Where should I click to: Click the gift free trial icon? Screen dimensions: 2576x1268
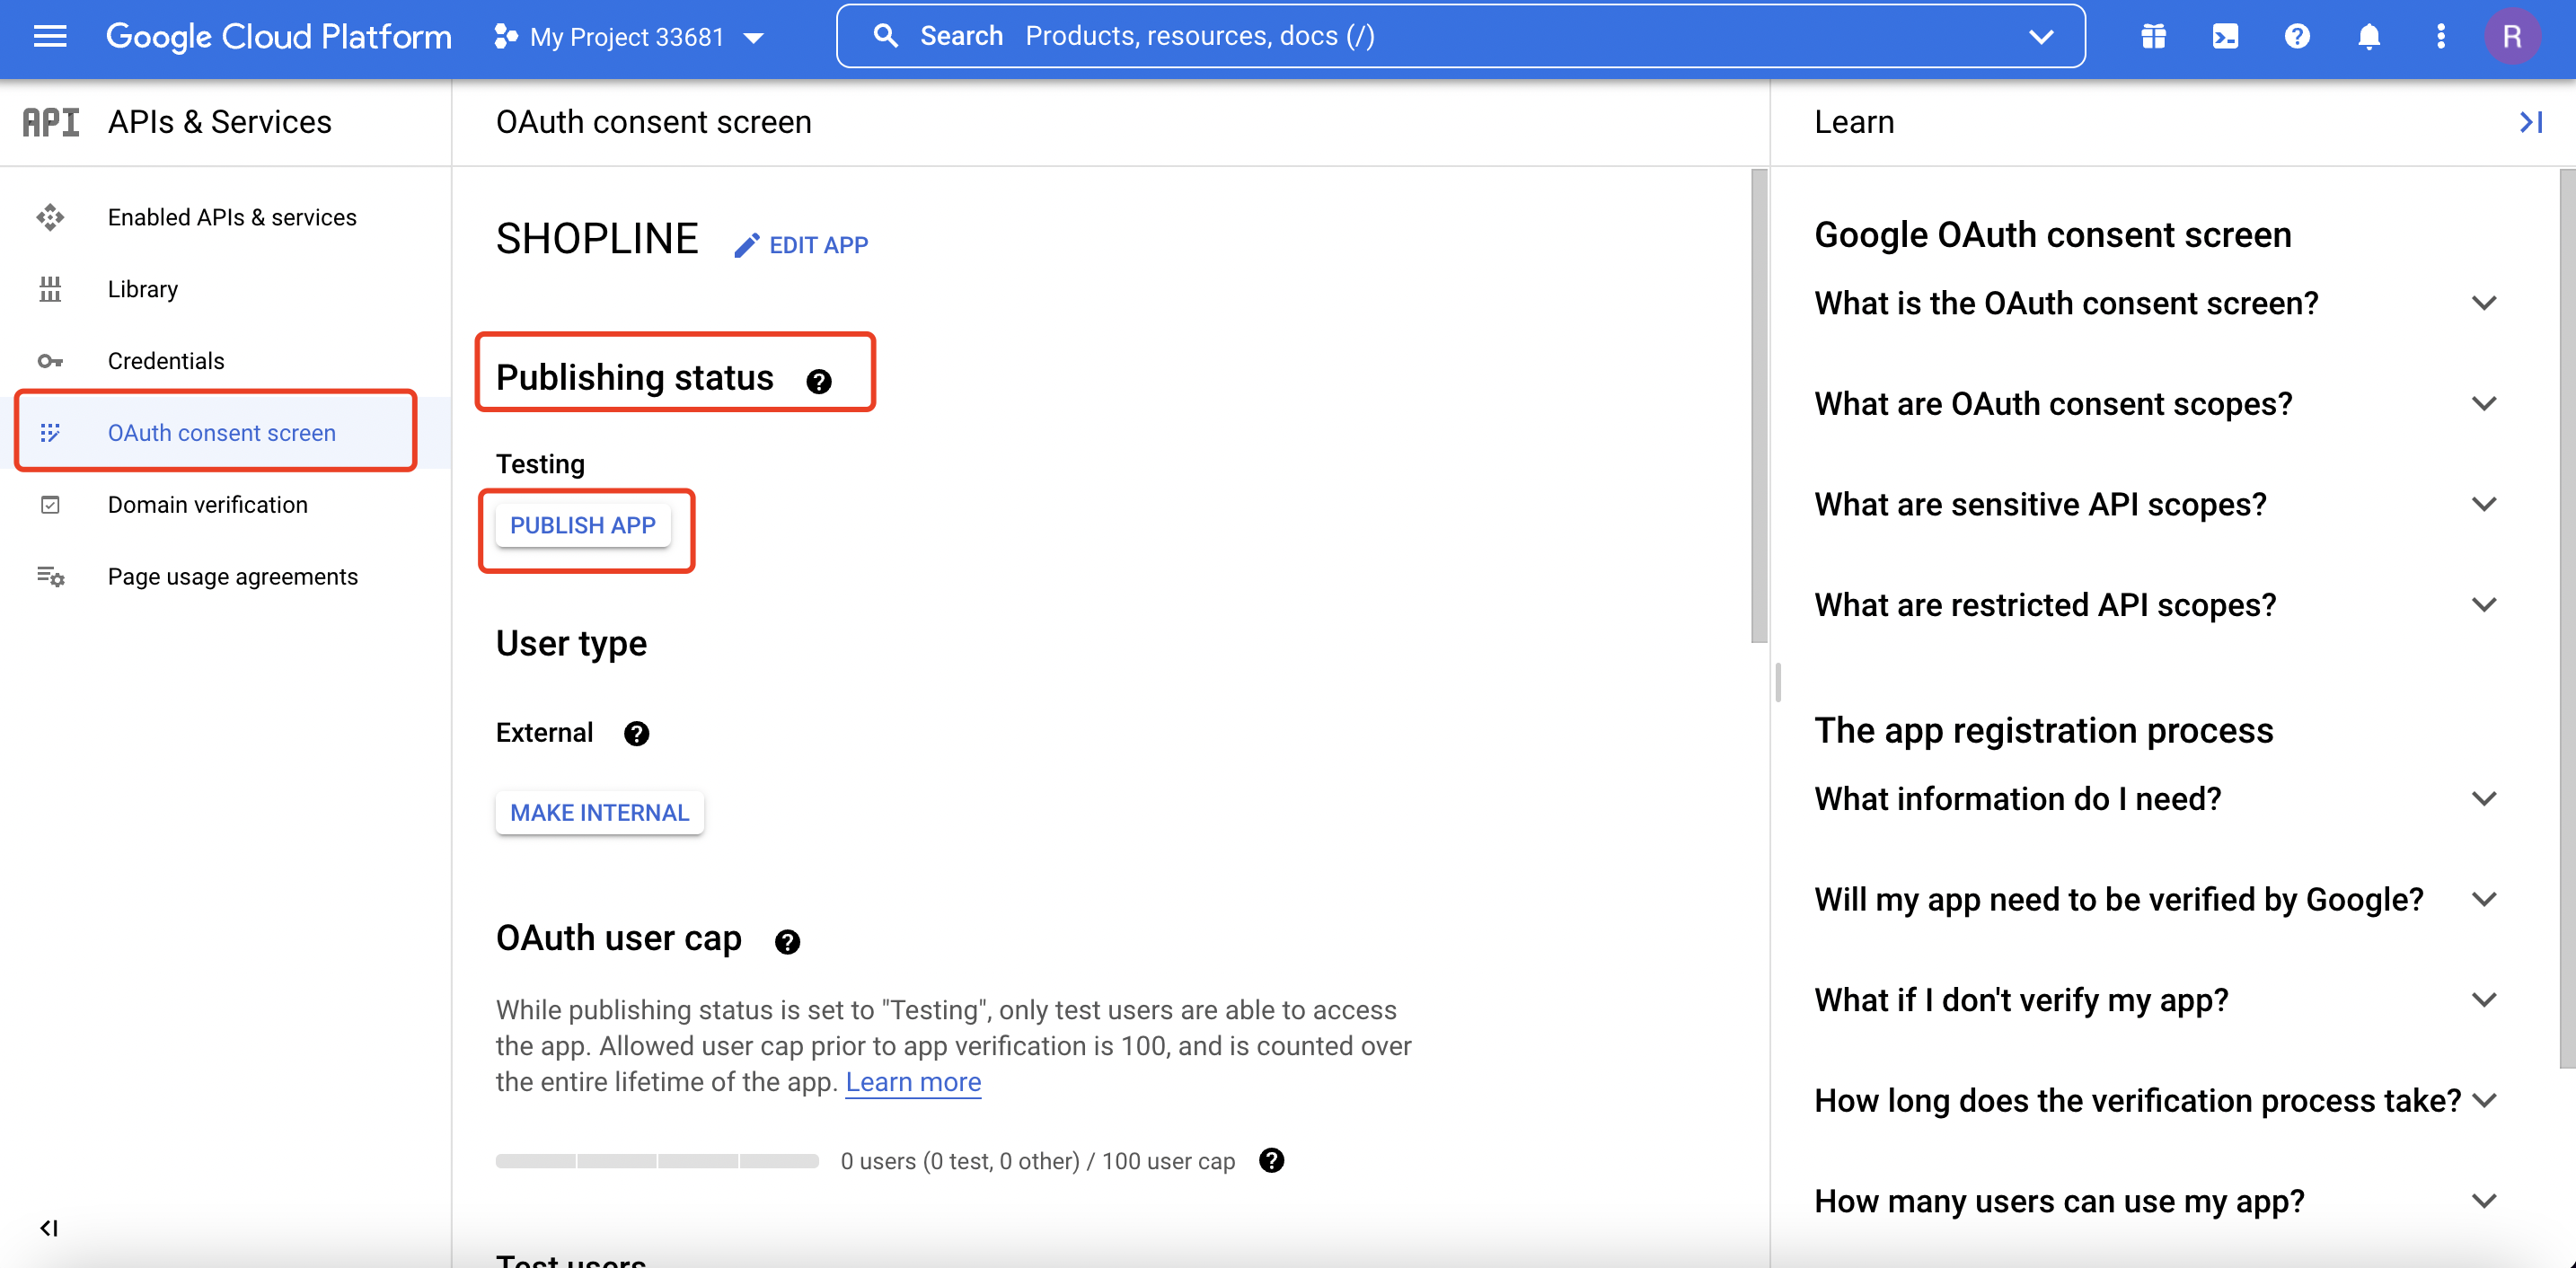(x=2153, y=37)
